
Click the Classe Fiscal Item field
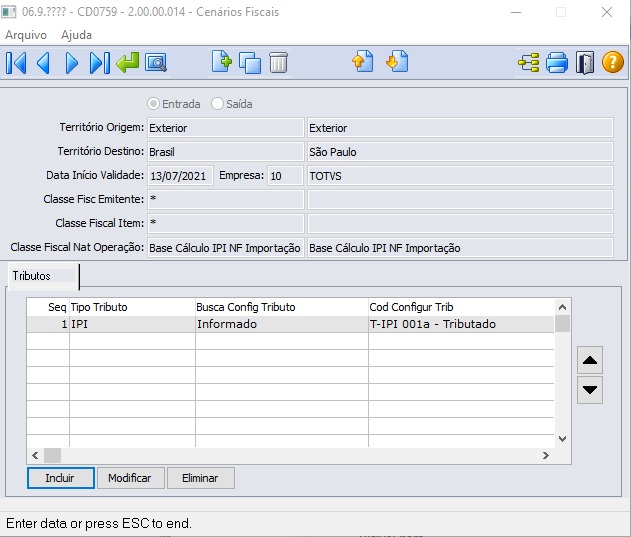pos(226,224)
